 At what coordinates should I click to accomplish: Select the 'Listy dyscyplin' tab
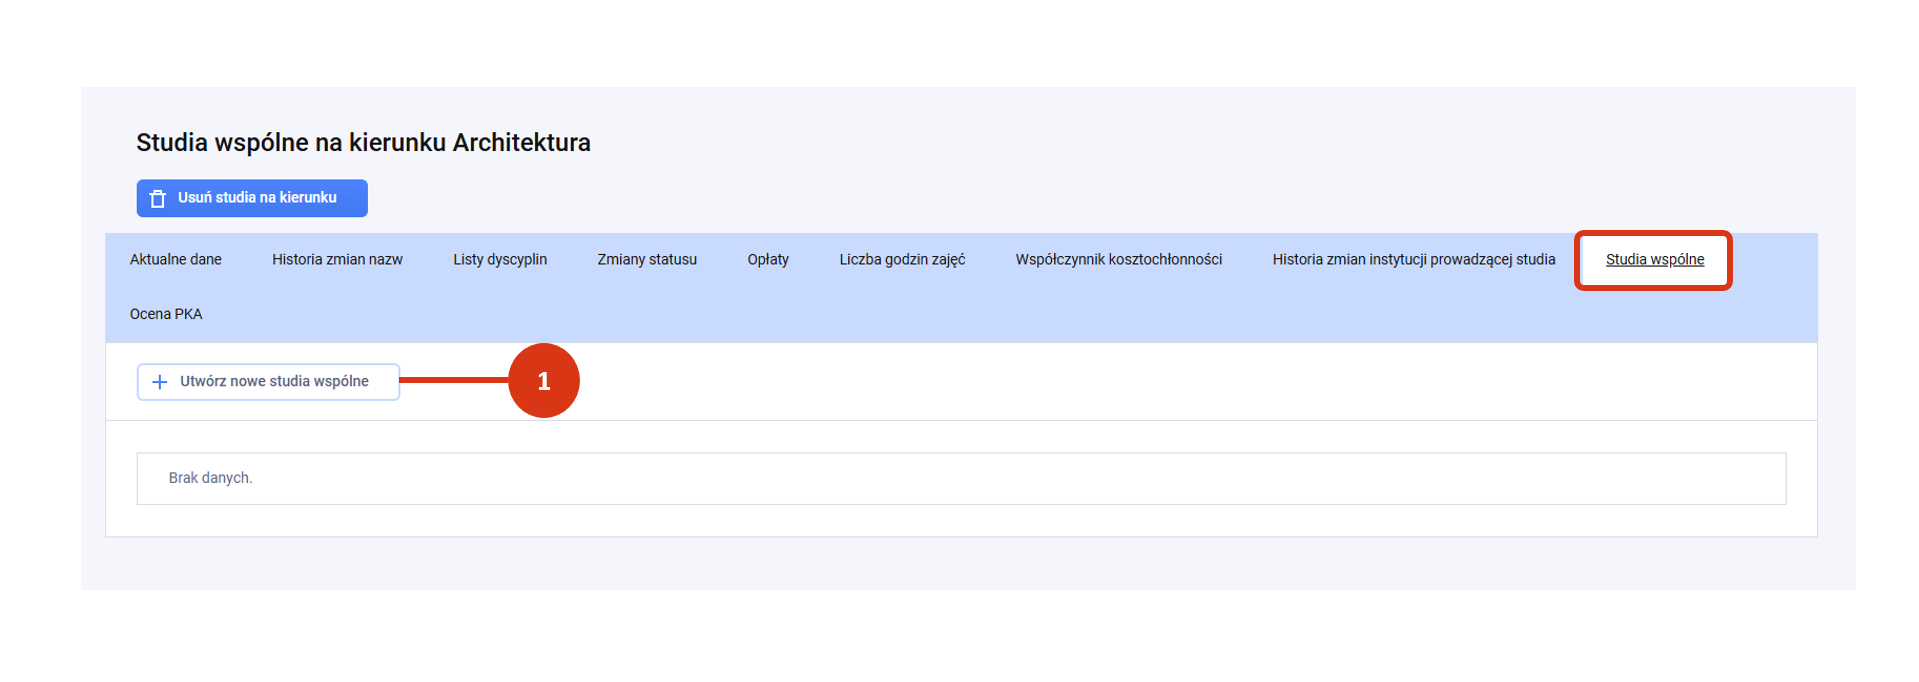pos(500,260)
